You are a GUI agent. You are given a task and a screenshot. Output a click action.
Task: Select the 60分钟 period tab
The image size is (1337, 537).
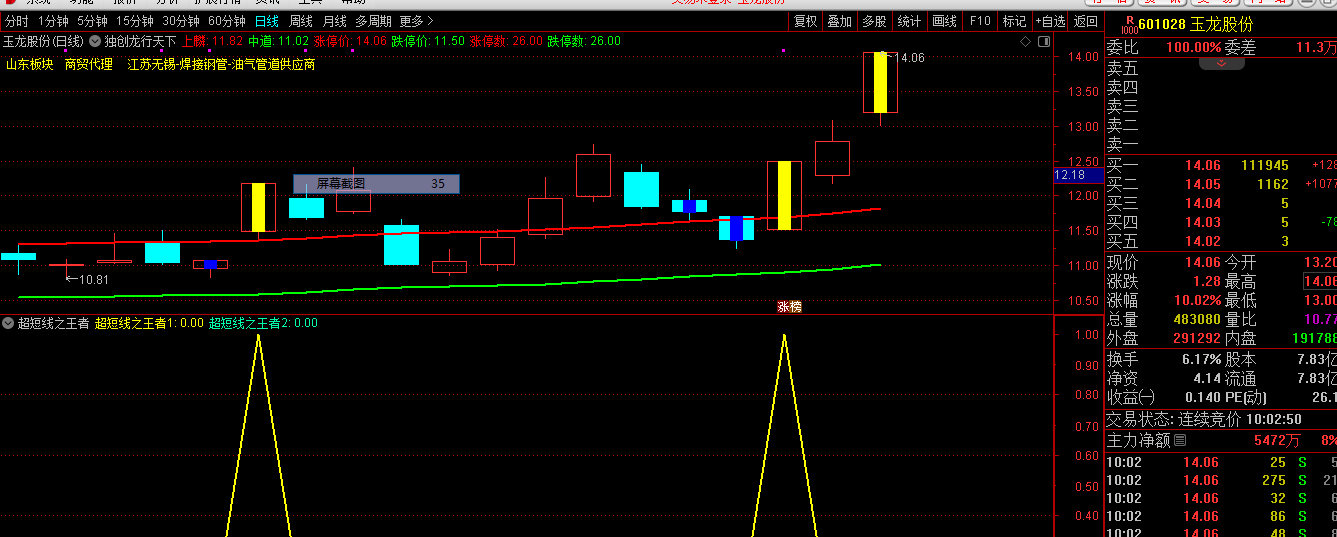click(x=226, y=21)
